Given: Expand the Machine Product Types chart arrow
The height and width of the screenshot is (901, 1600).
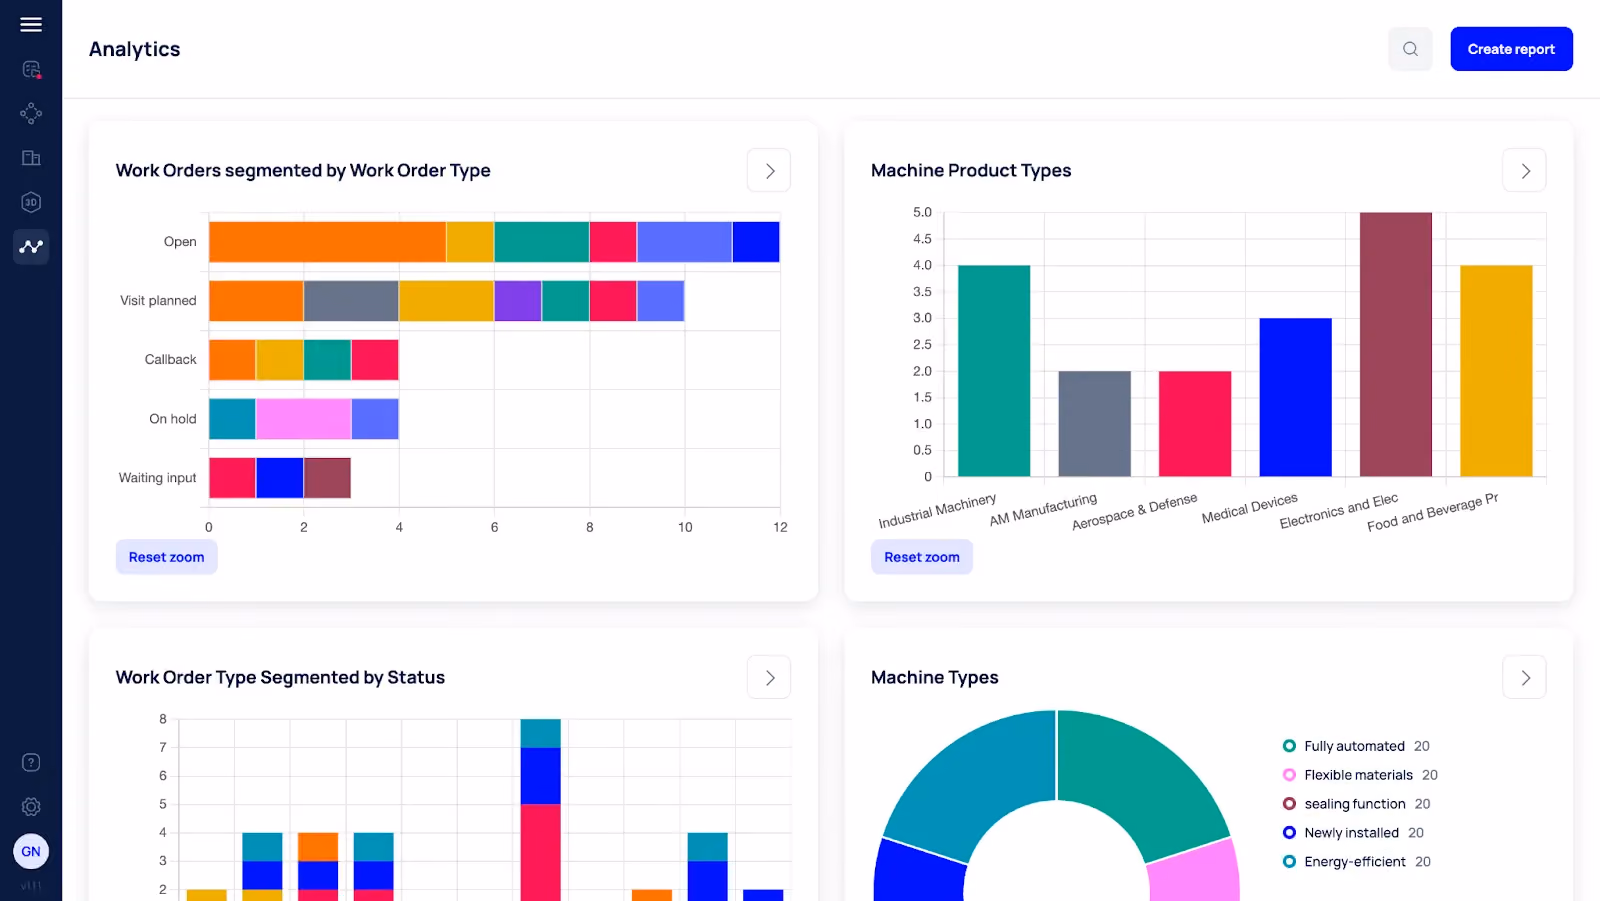Looking at the screenshot, I should point(1524,171).
